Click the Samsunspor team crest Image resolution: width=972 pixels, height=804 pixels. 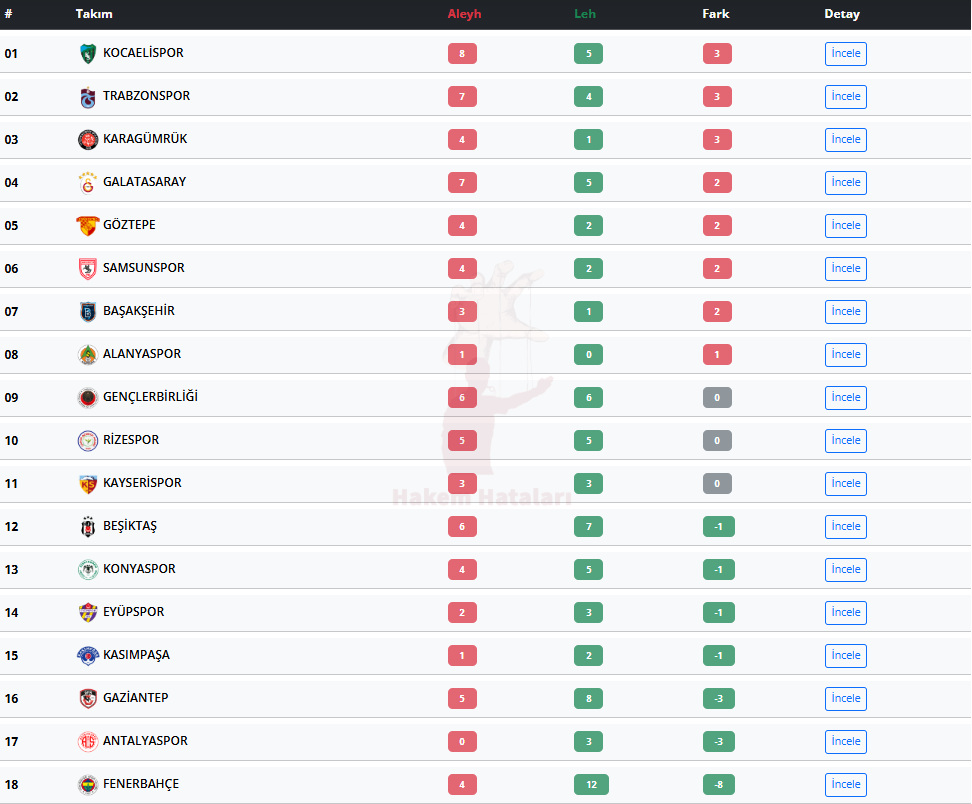[88, 268]
